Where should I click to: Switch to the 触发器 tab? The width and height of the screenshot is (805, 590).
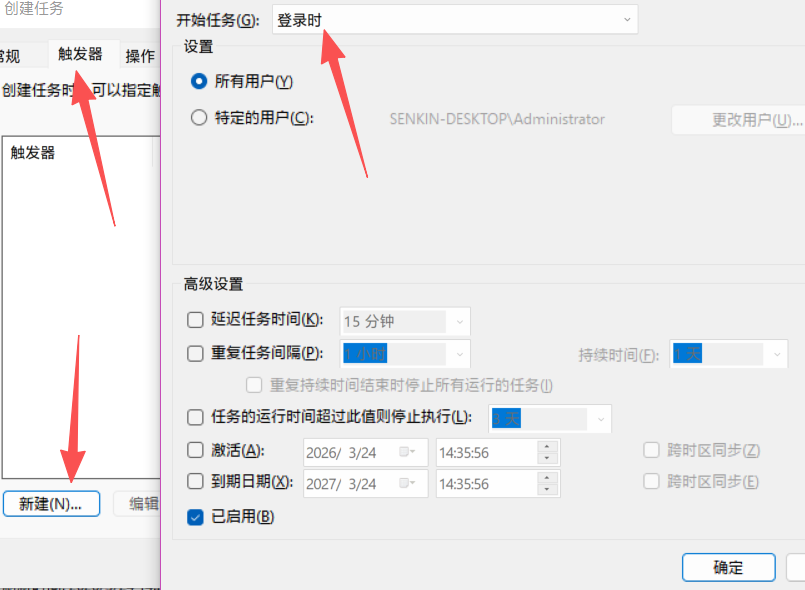[x=81, y=54]
